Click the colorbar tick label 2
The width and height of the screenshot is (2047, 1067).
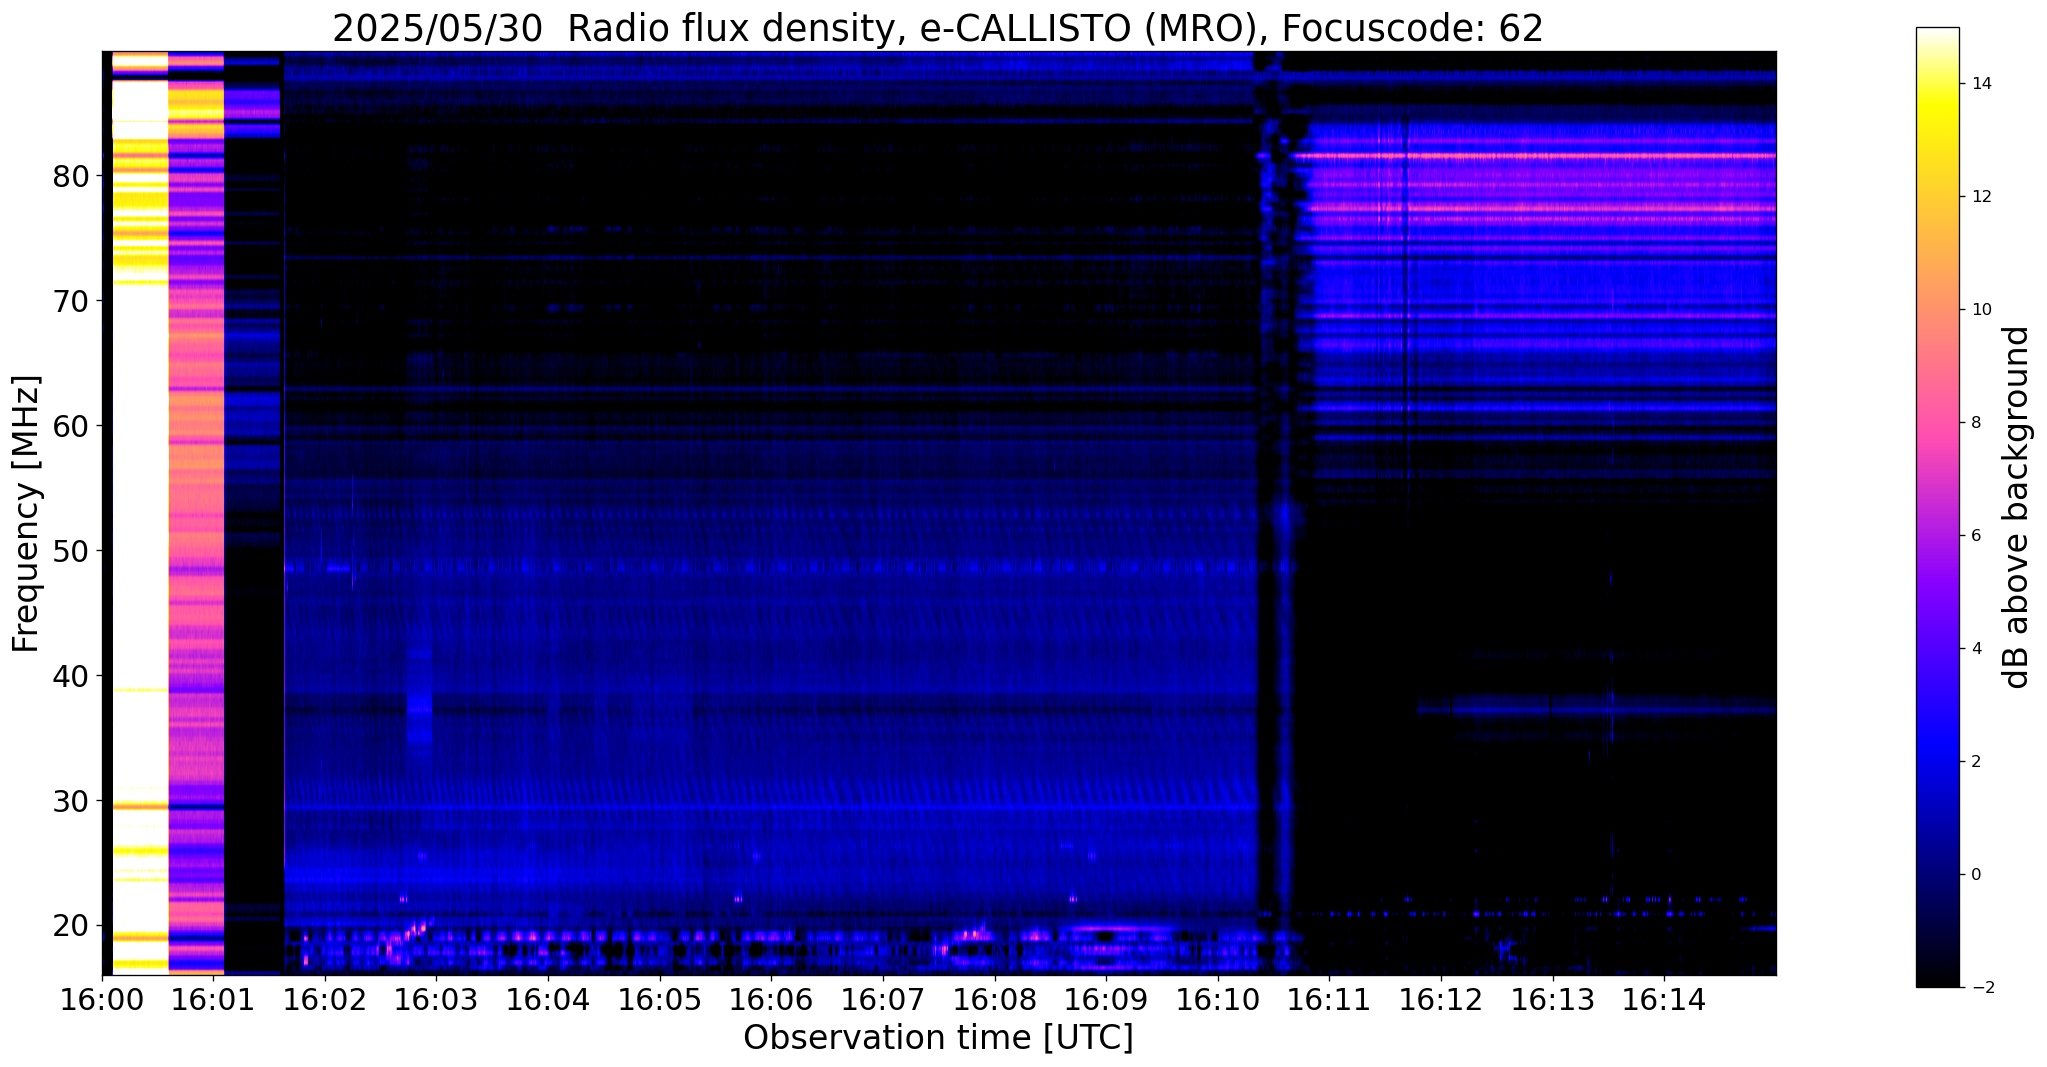pos(1975,762)
